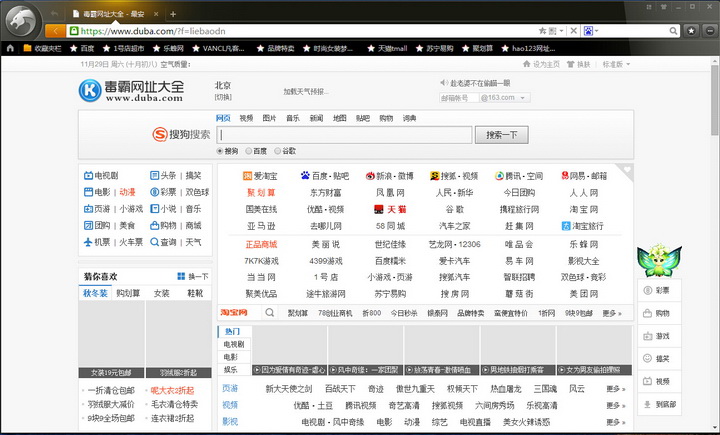Click 切换 to change city
720x435 pixels.
point(223,97)
